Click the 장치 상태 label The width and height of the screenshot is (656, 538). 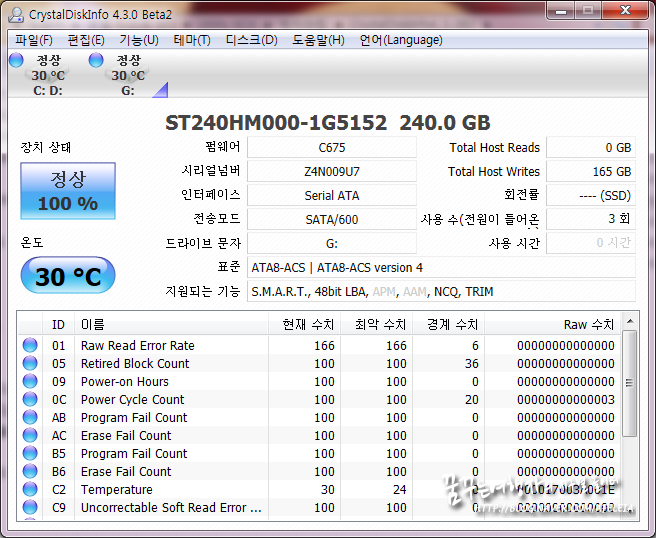[x=46, y=147]
